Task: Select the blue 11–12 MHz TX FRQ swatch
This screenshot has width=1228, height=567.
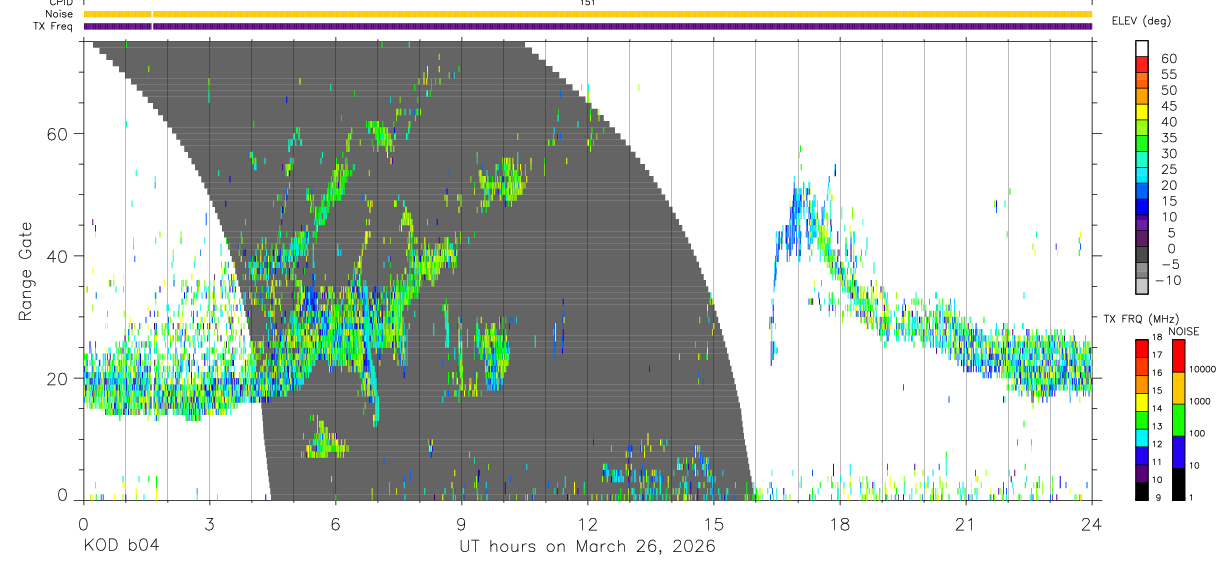Action: (x=1143, y=454)
